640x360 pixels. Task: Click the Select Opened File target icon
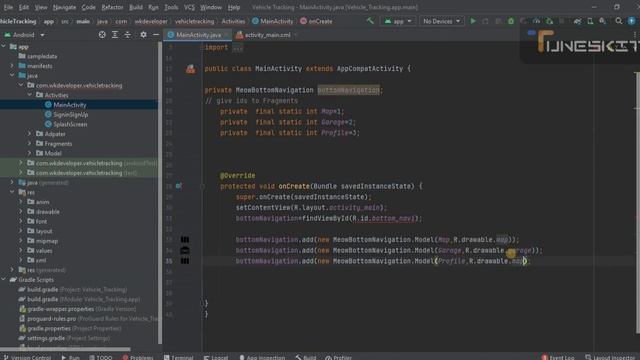102,35
